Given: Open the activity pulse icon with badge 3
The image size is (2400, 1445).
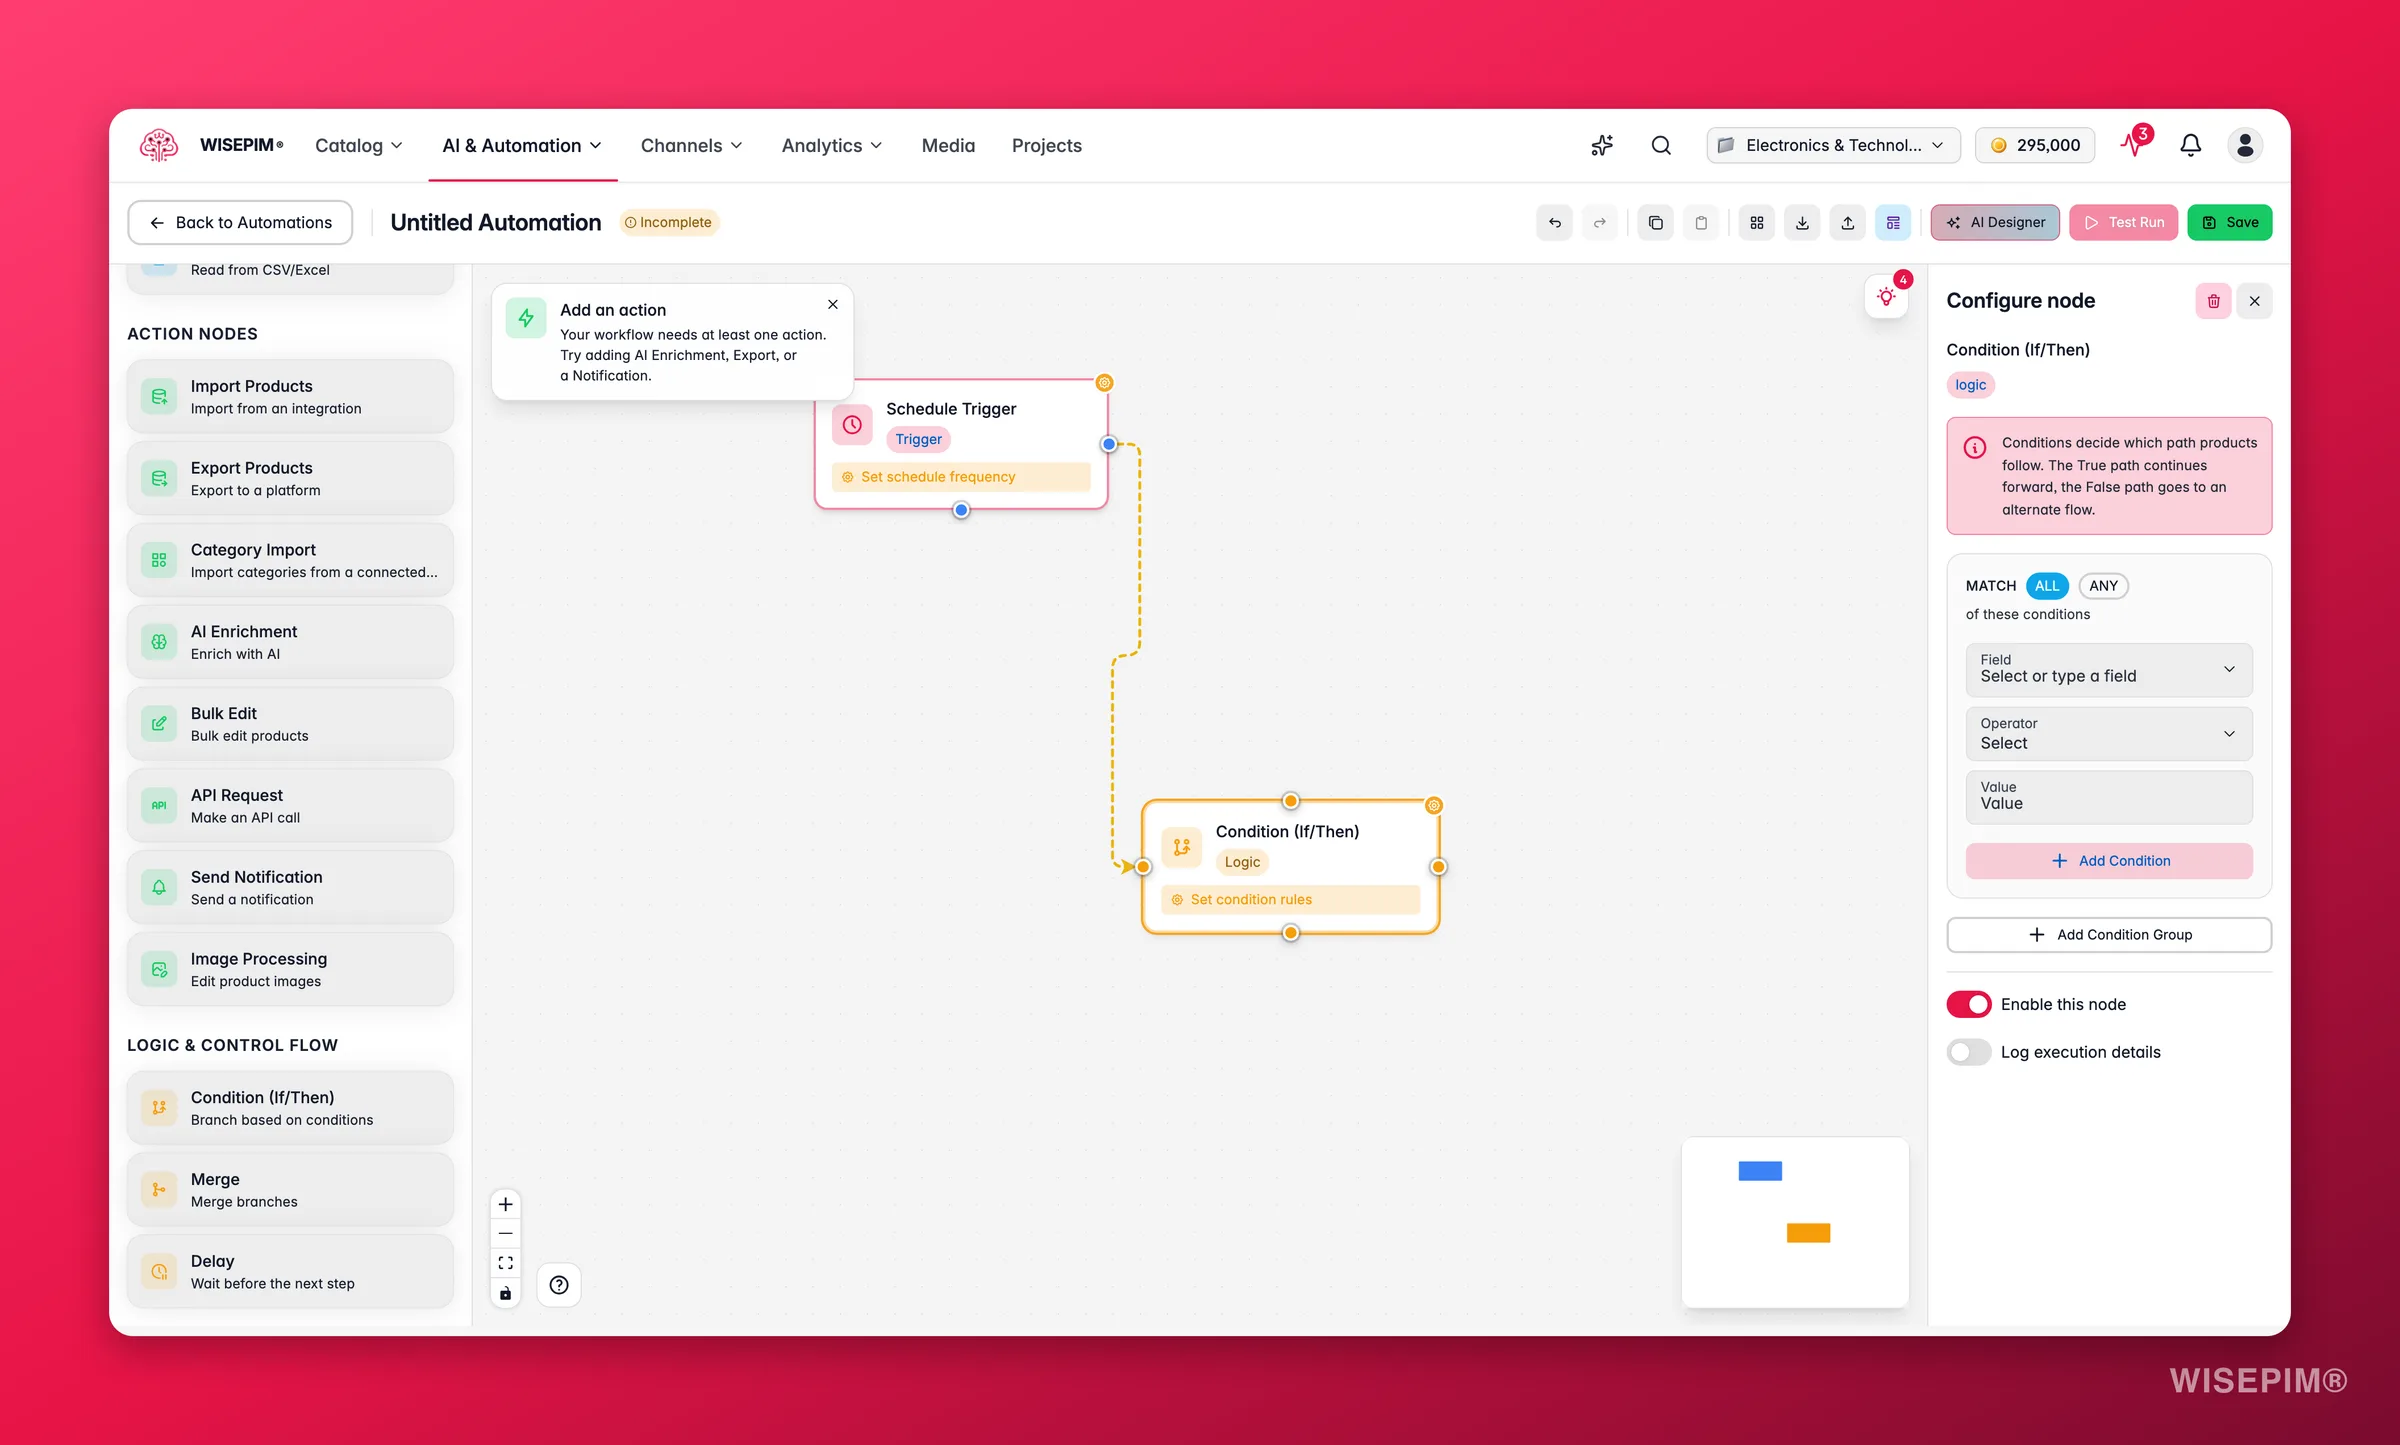Looking at the screenshot, I should pos(2134,144).
